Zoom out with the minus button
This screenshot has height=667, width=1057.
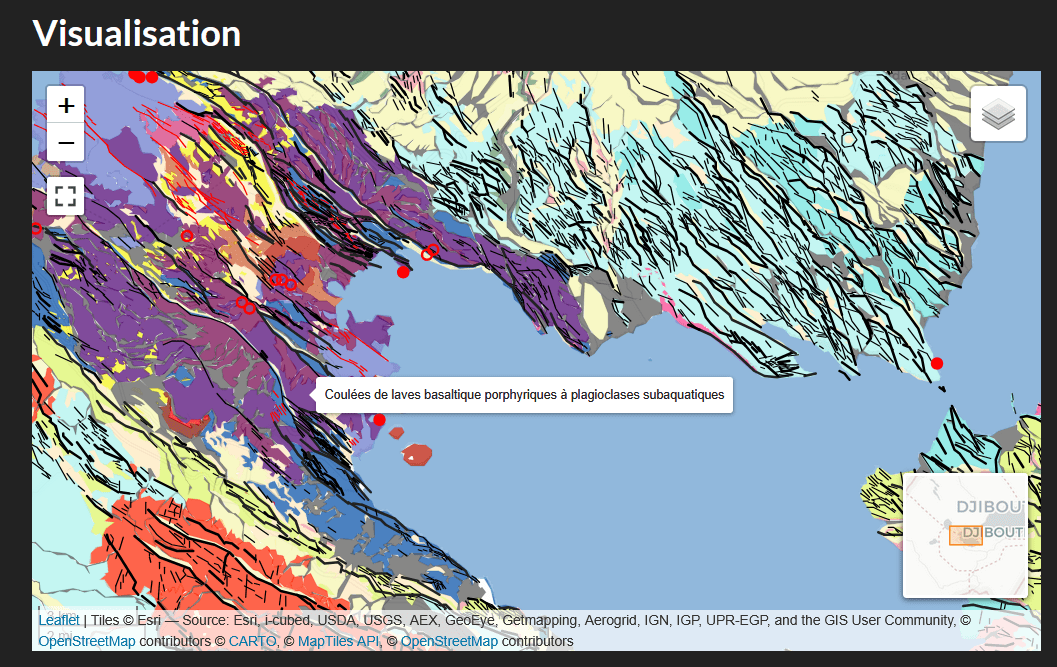pos(66,143)
